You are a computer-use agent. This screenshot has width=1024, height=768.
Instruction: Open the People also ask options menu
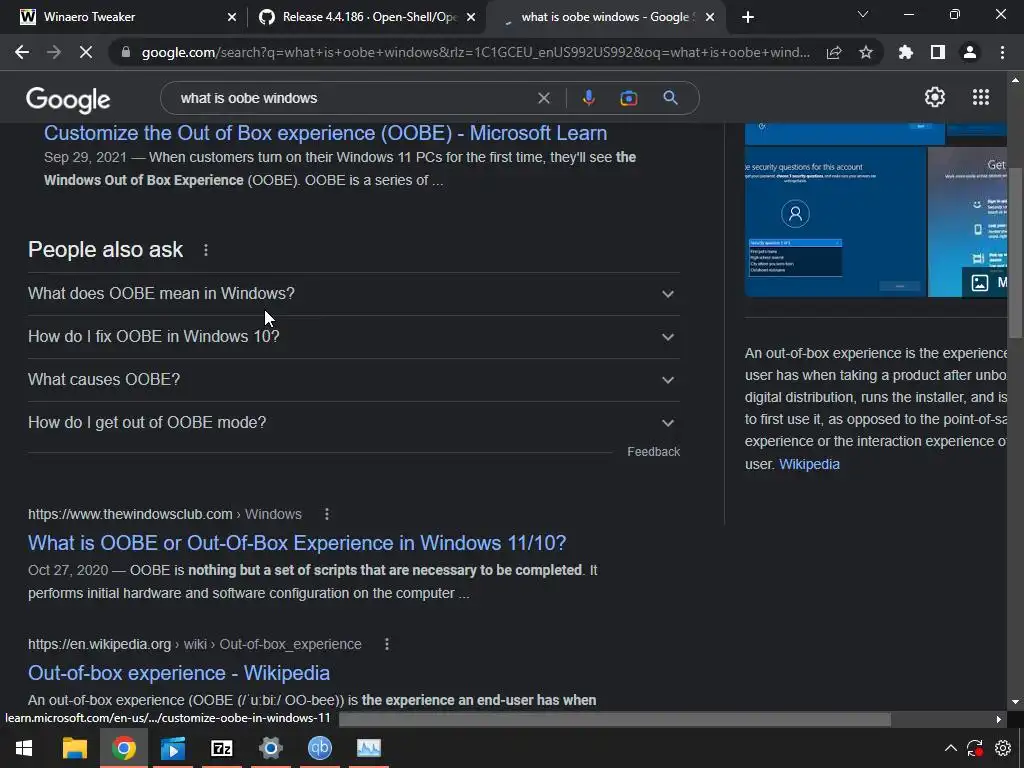tap(206, 250)
